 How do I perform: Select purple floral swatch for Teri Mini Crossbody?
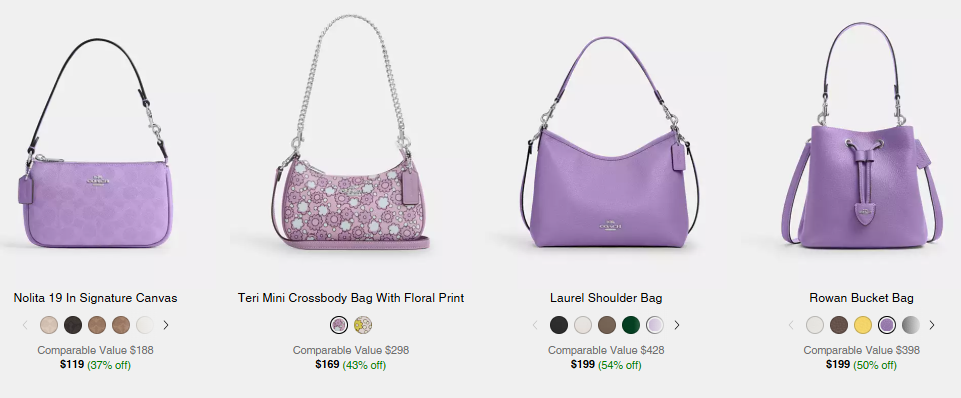click(x=339, y=325)
